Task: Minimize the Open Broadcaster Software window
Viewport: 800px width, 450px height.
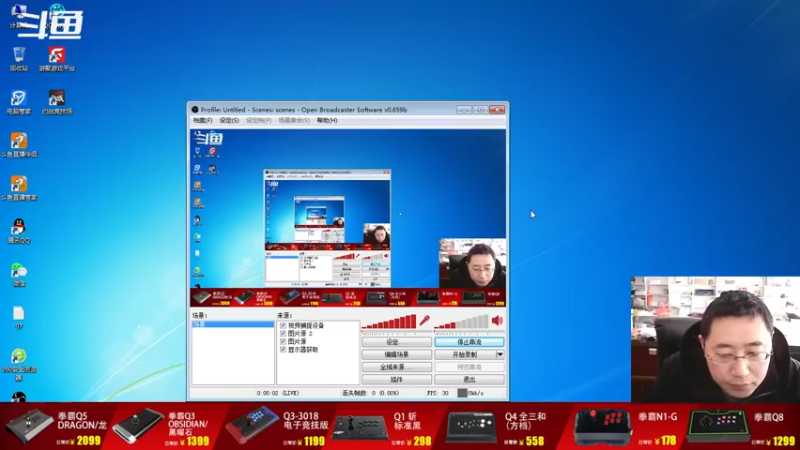Action: (464, 110)
